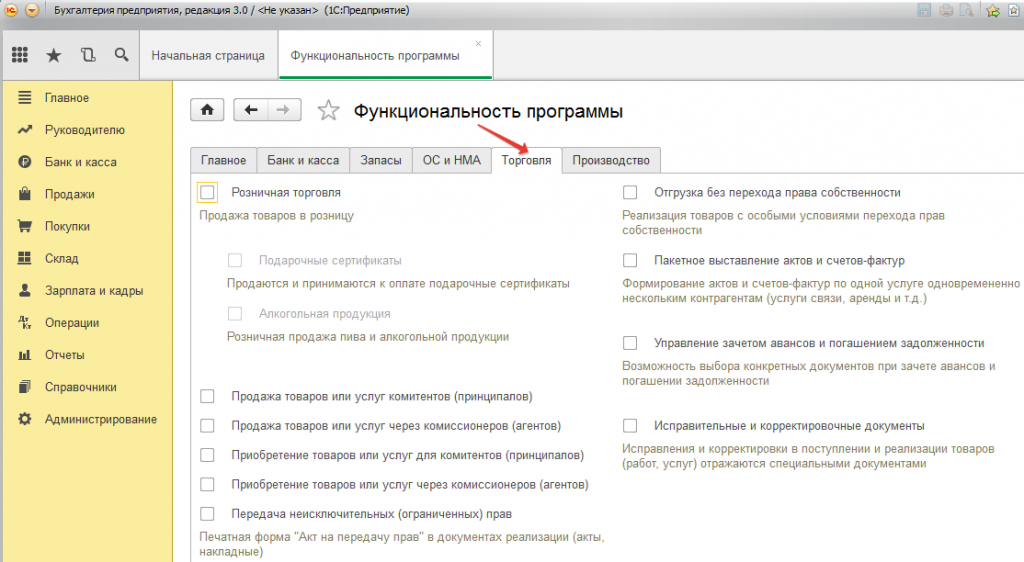Open the history icon in top toolbar
1024x562 pixels.
(88, 56)
